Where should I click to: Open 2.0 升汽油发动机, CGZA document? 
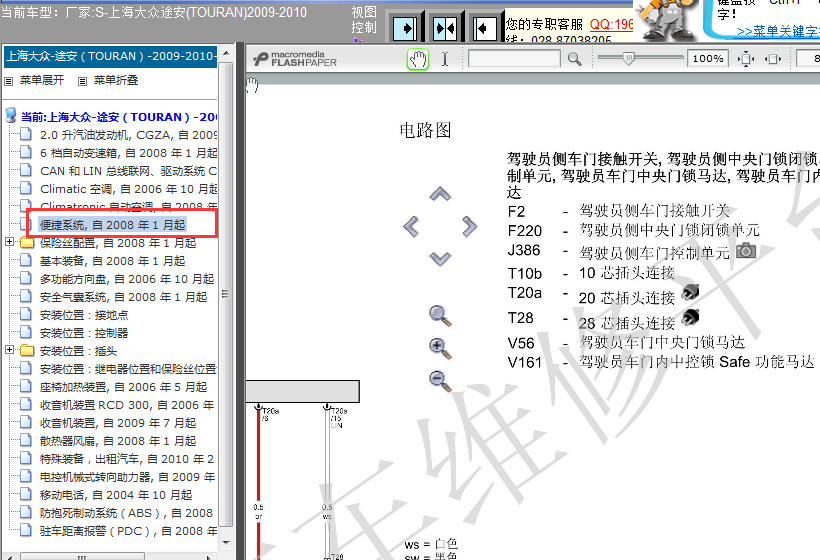(128, 135)
